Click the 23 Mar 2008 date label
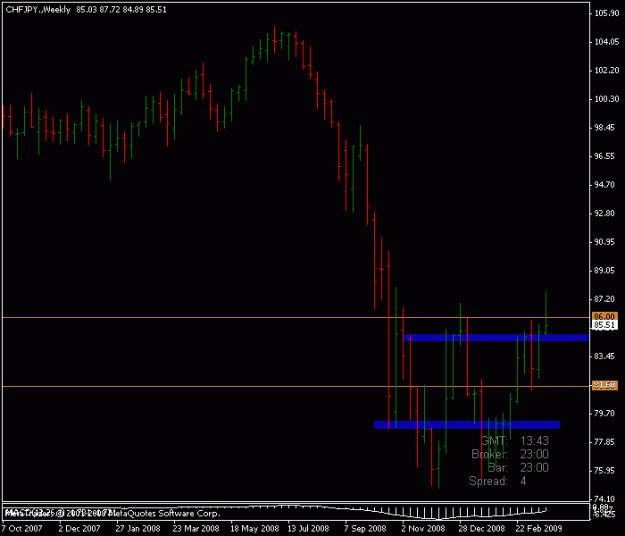625x536 pixels. [196, 528]
